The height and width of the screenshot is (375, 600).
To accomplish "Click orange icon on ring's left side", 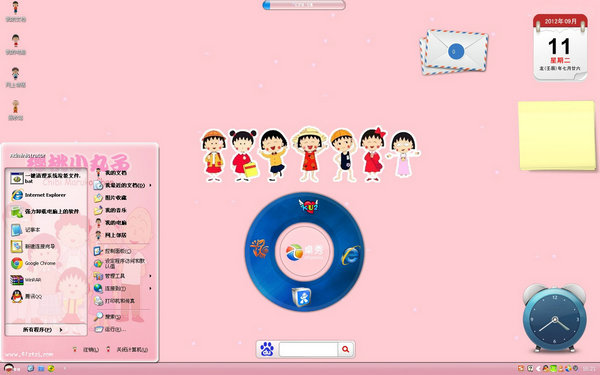I will click(259, 248).
